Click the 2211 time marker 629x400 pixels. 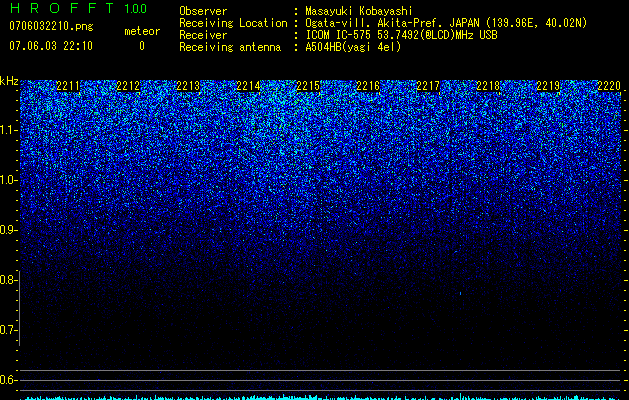pyautogui.click(x=68, y=86)
